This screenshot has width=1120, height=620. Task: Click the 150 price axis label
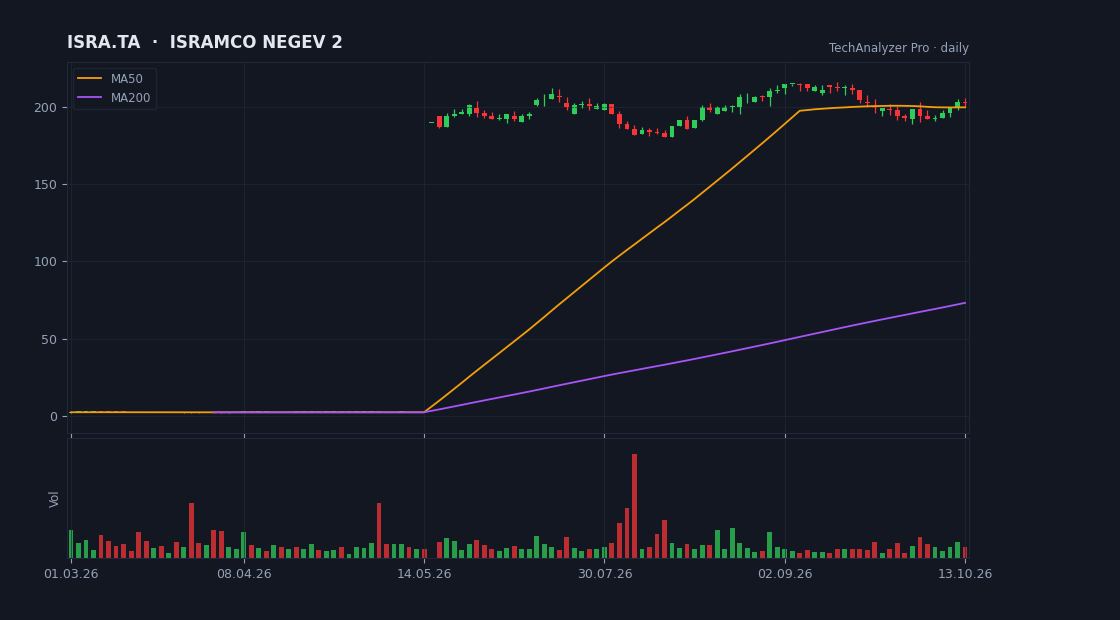pos(47,185)
